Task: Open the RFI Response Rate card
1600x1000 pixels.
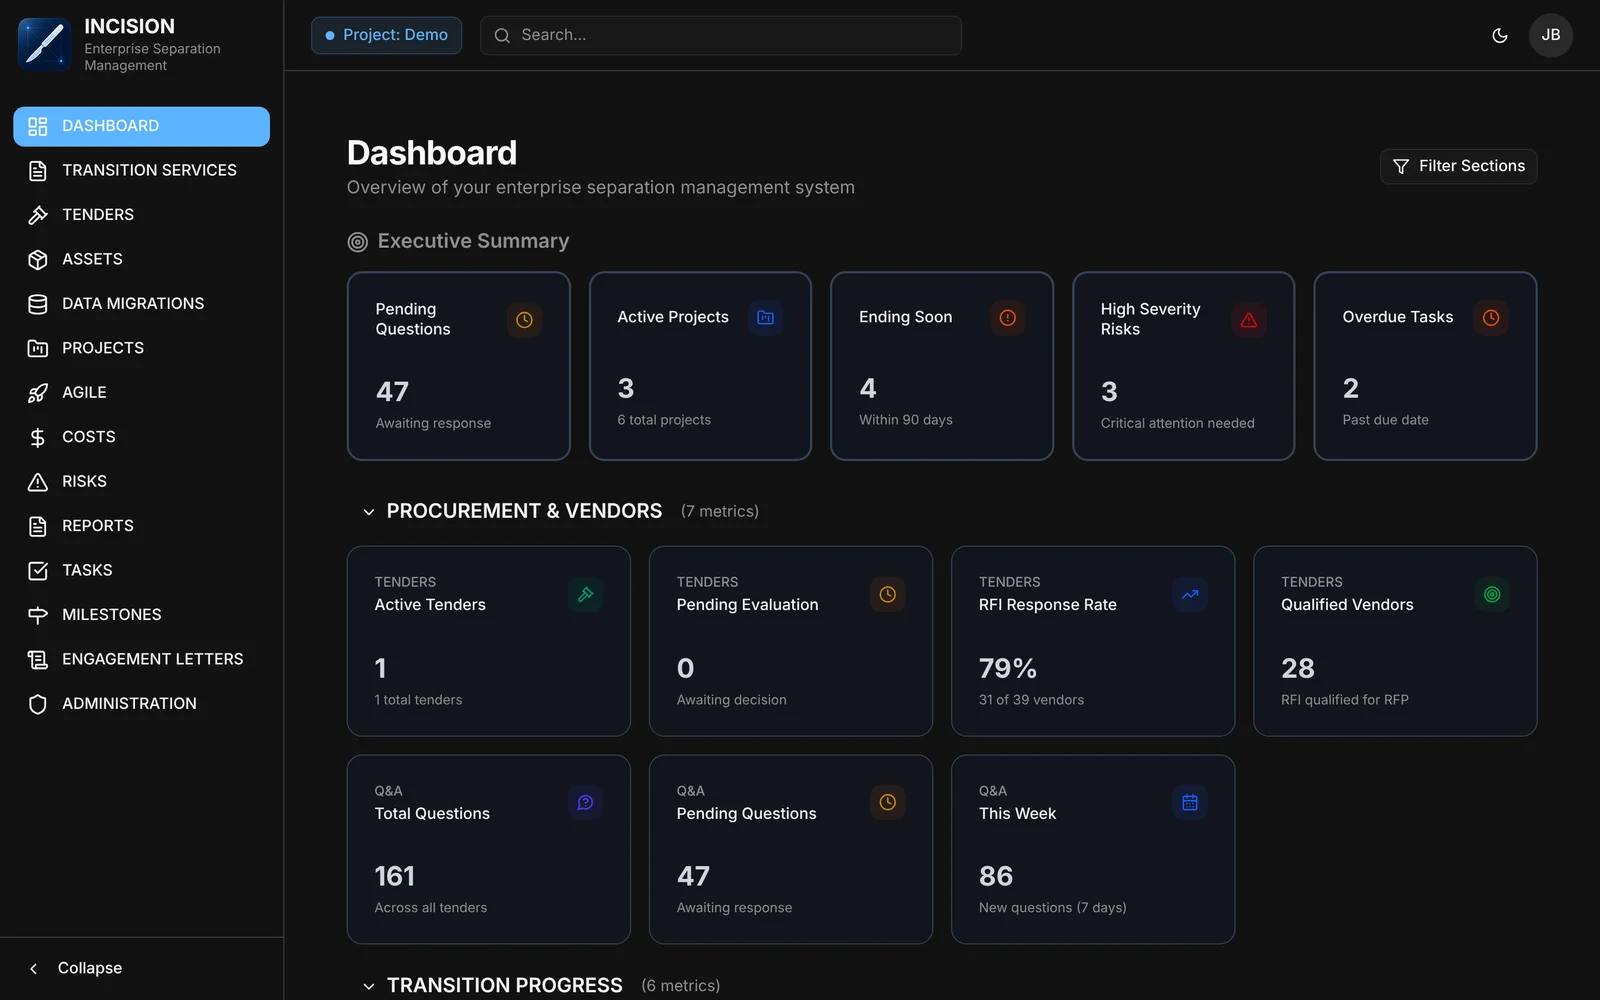Action: (x=1093, y=641)
